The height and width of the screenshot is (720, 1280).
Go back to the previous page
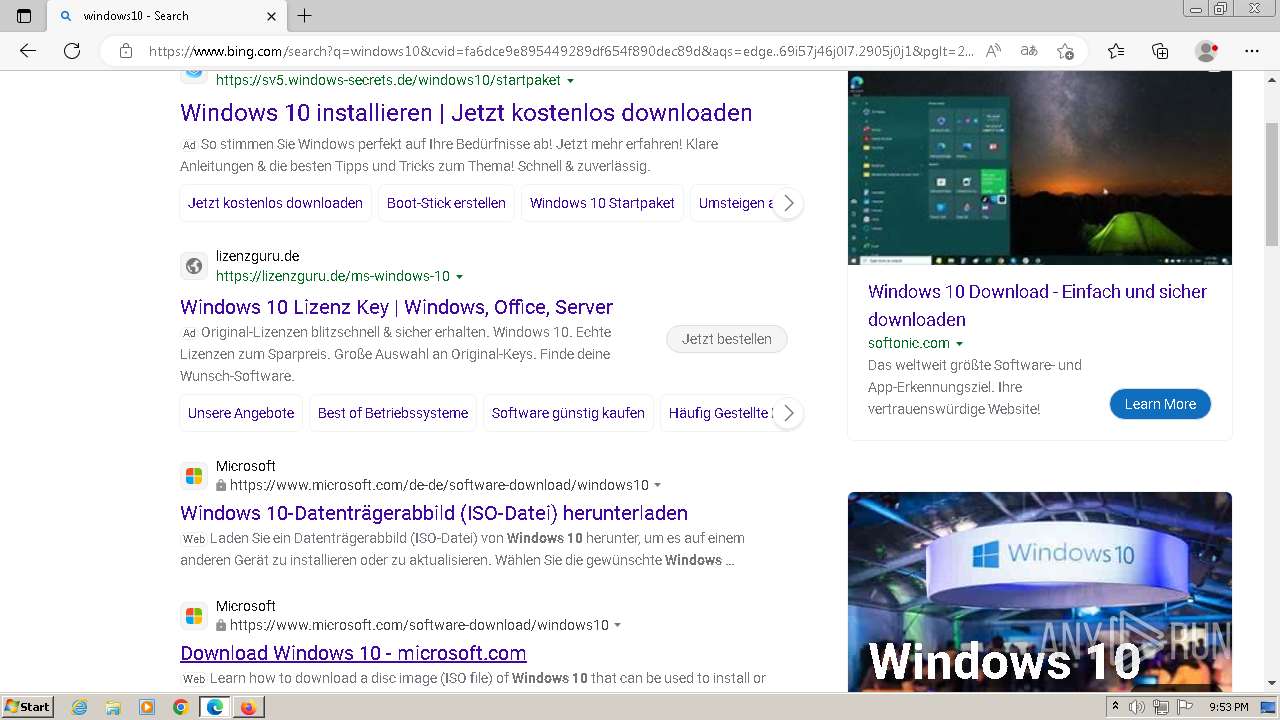[x=28, y=51]
